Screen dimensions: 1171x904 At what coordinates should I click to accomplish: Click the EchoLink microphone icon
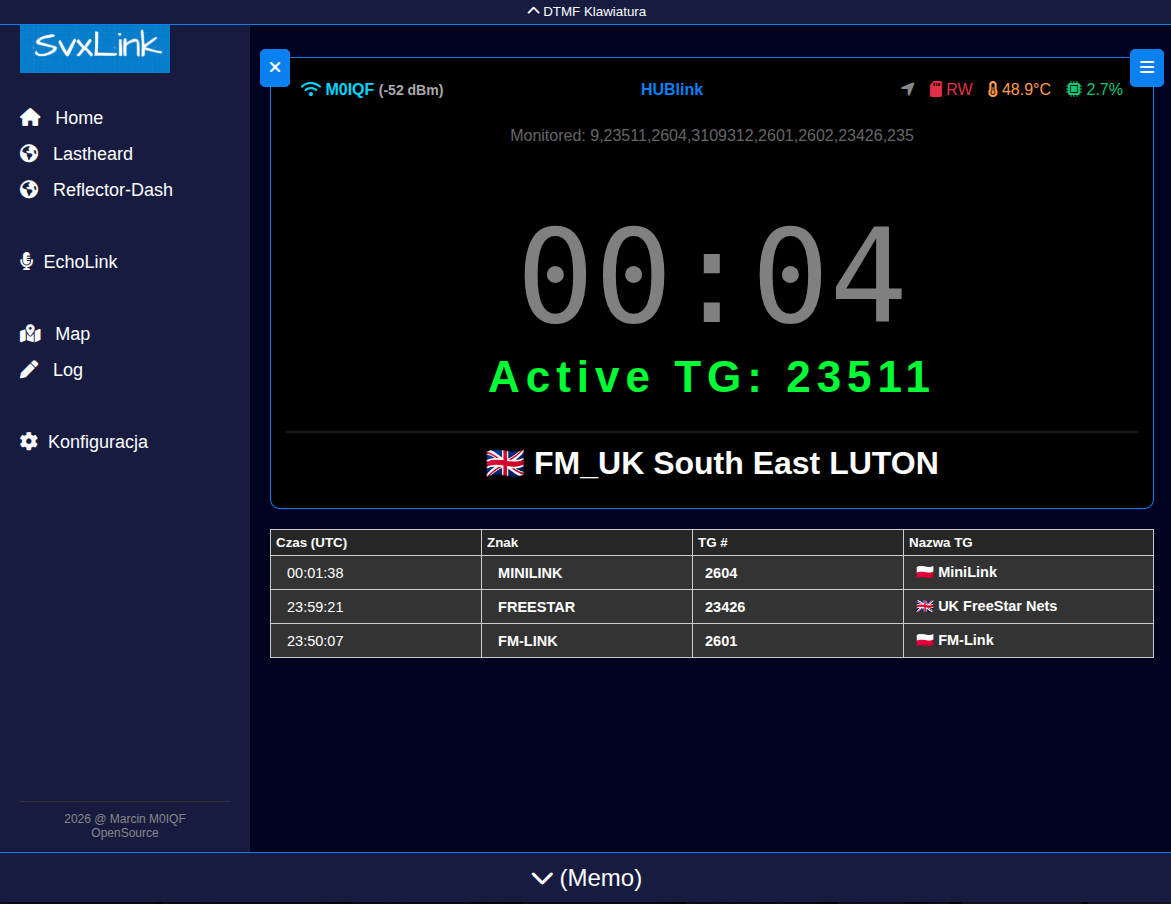27,262
